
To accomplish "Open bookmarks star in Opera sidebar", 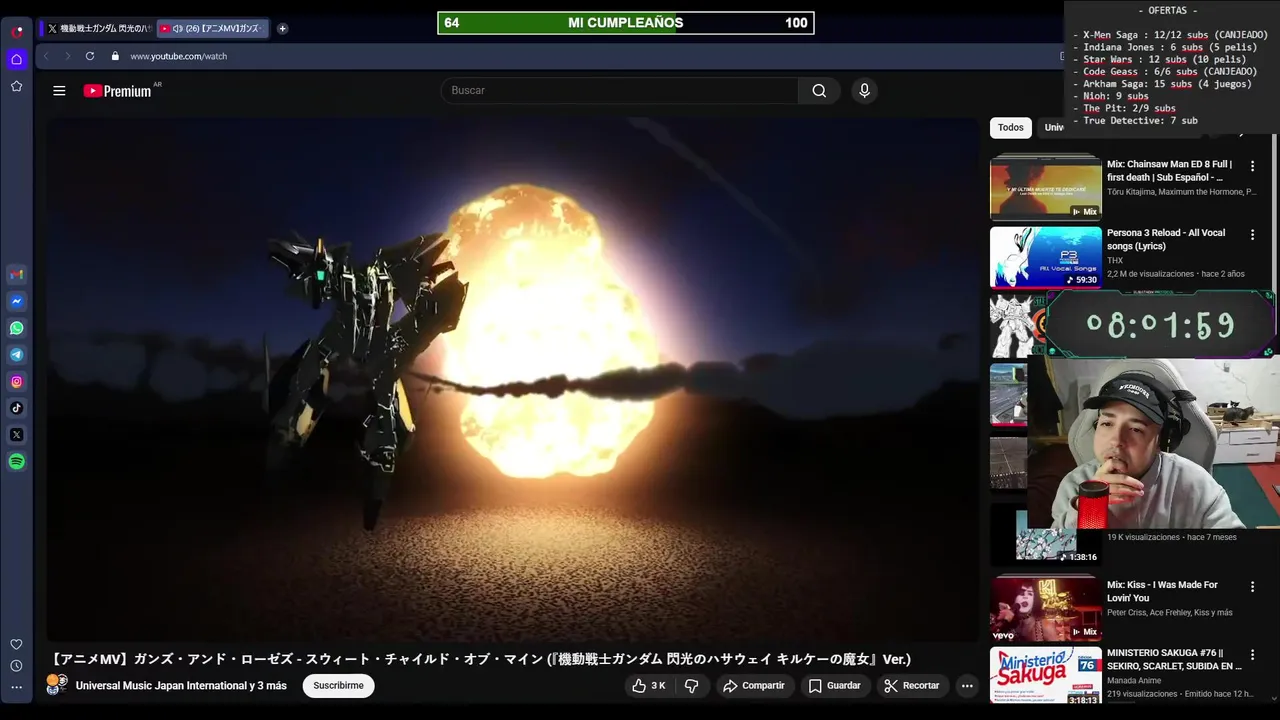I will coord(17,86).
